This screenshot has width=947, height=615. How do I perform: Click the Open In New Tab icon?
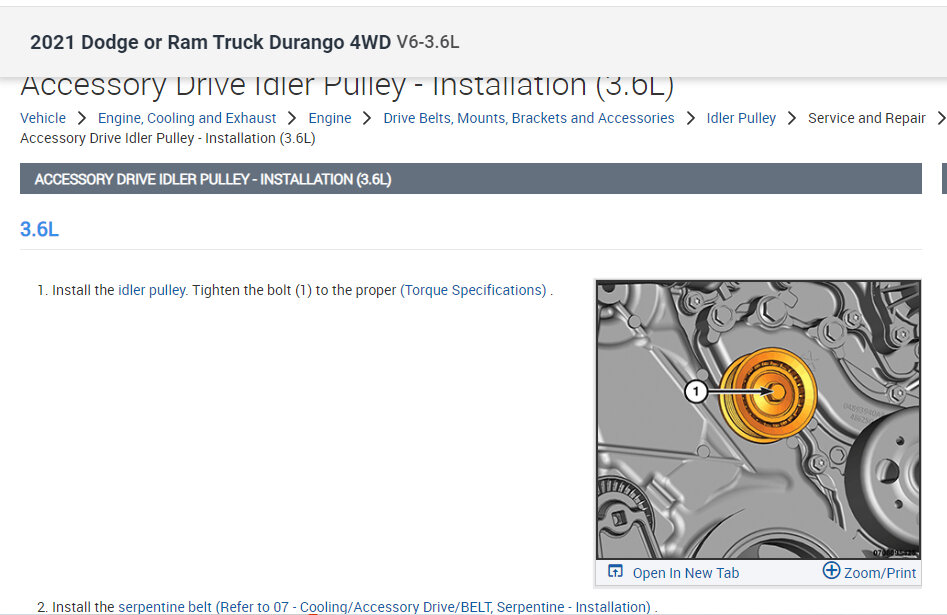[x=615, y=572]
